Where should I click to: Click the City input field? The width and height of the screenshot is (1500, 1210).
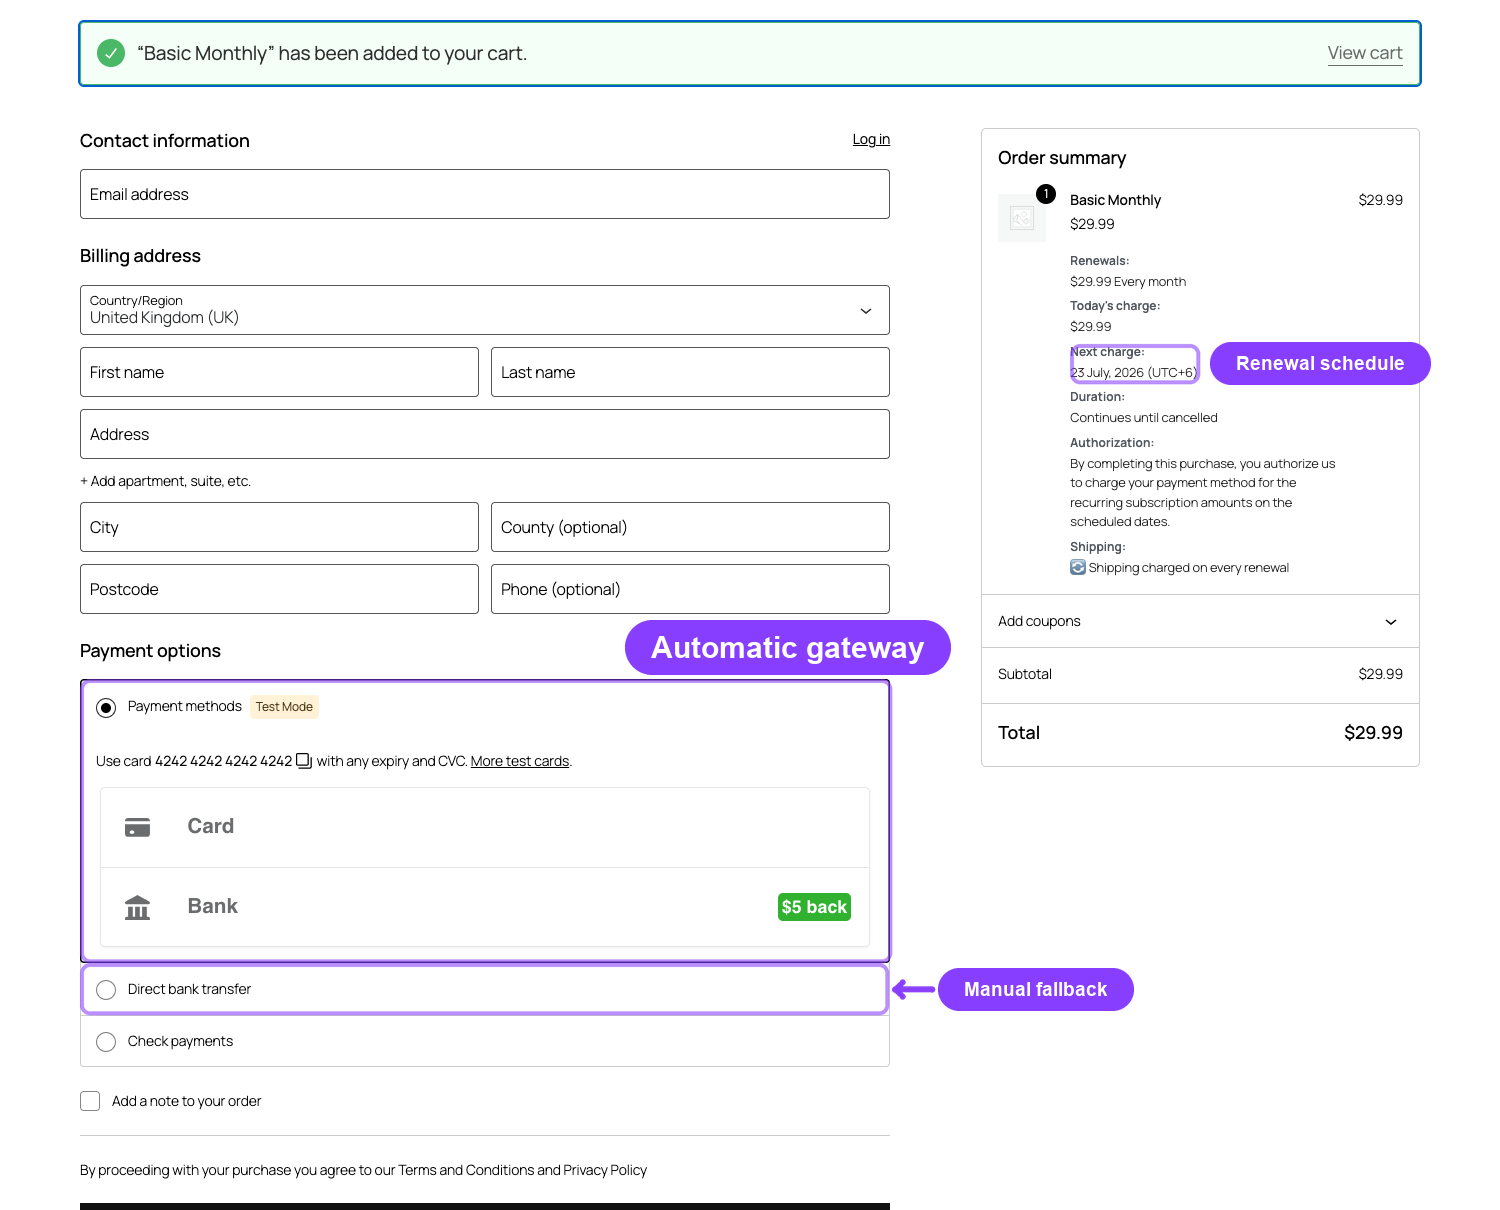point(279,527)
